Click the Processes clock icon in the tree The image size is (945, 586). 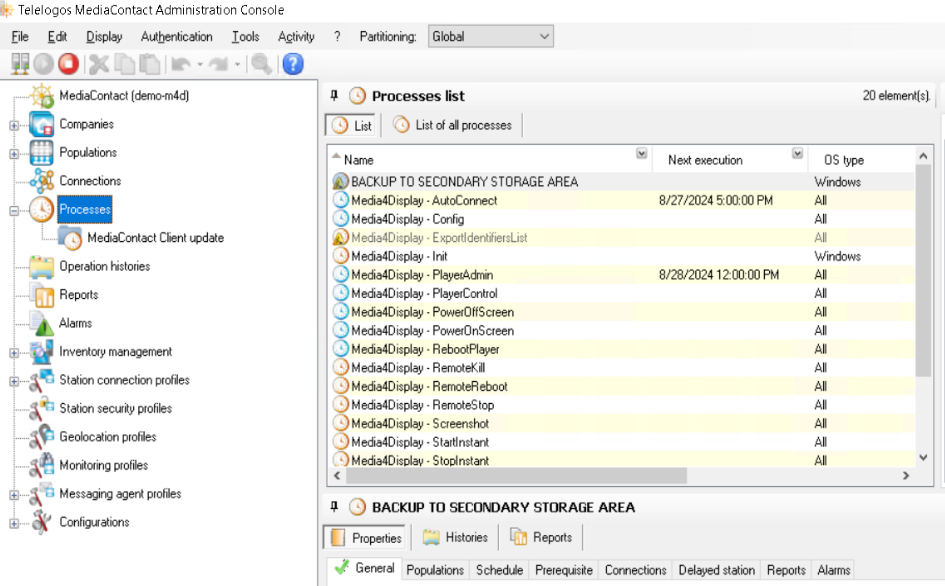point(42,209)
